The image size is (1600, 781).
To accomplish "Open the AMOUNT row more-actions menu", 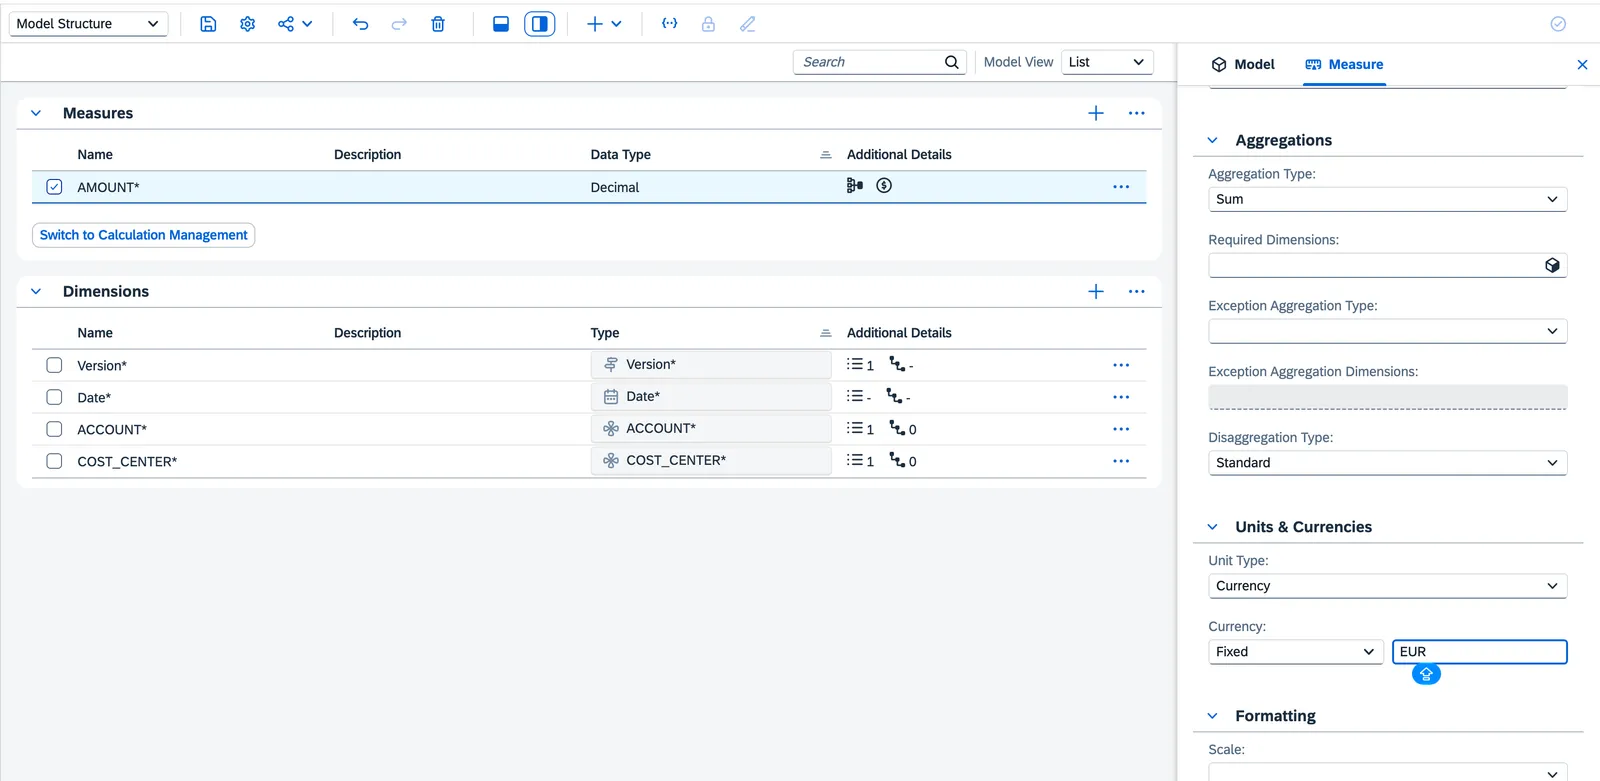I will 1121,187.
